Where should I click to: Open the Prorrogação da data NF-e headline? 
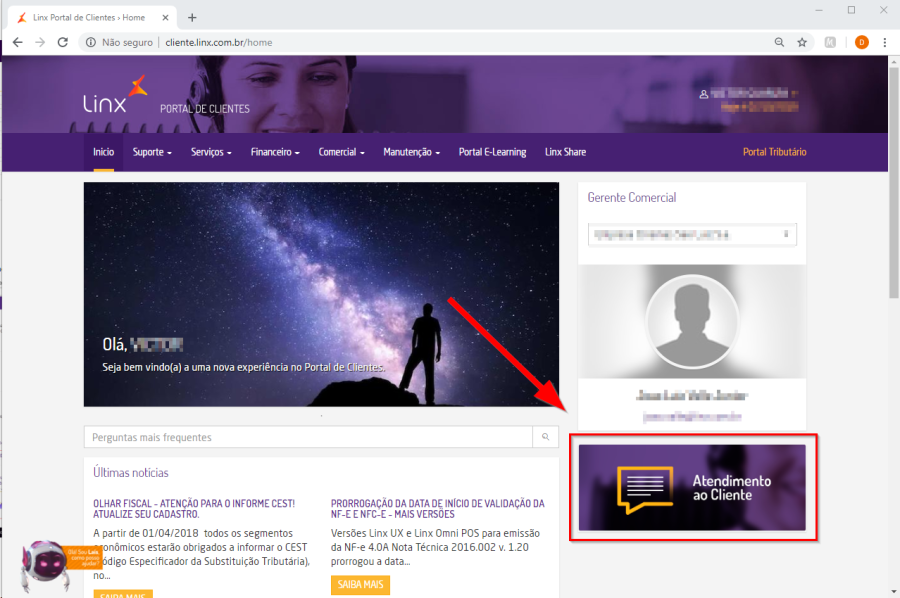pos(437,508)
